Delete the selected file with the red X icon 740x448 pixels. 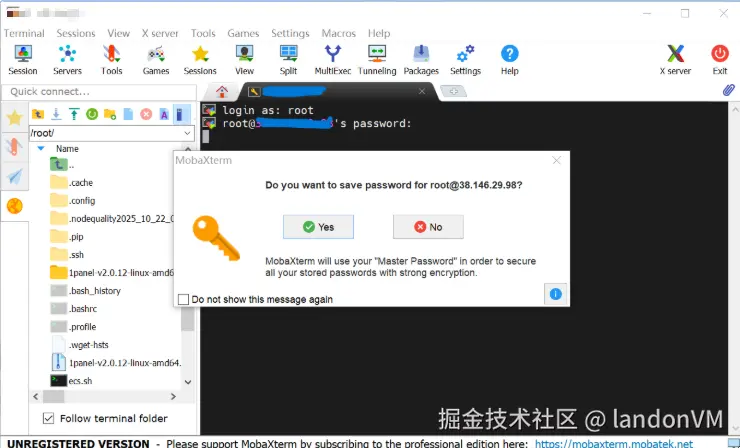[x=146, y=114]
